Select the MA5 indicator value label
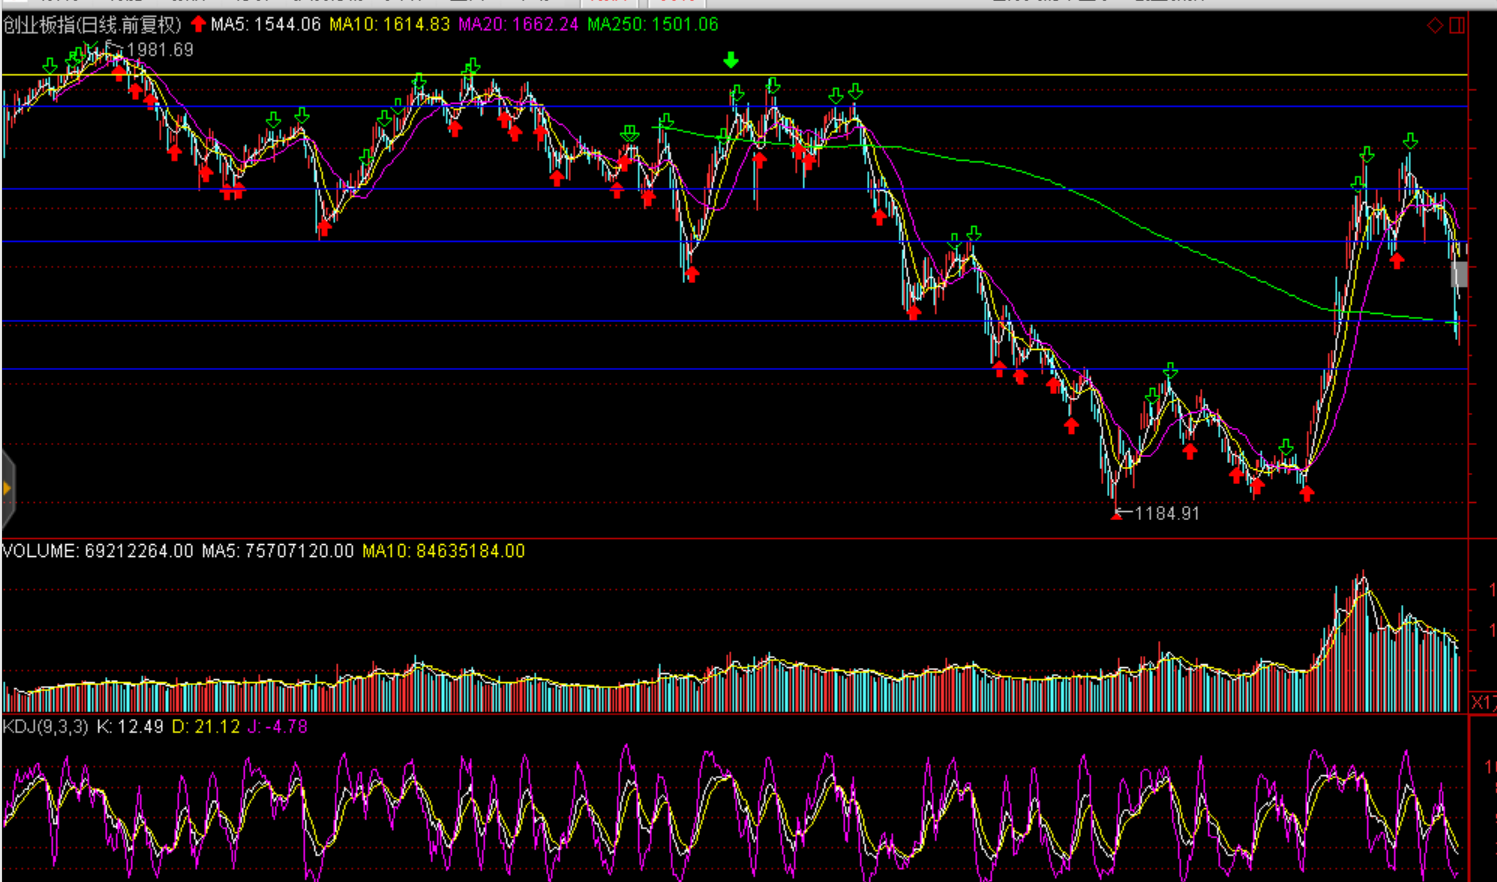 point(266,24)
